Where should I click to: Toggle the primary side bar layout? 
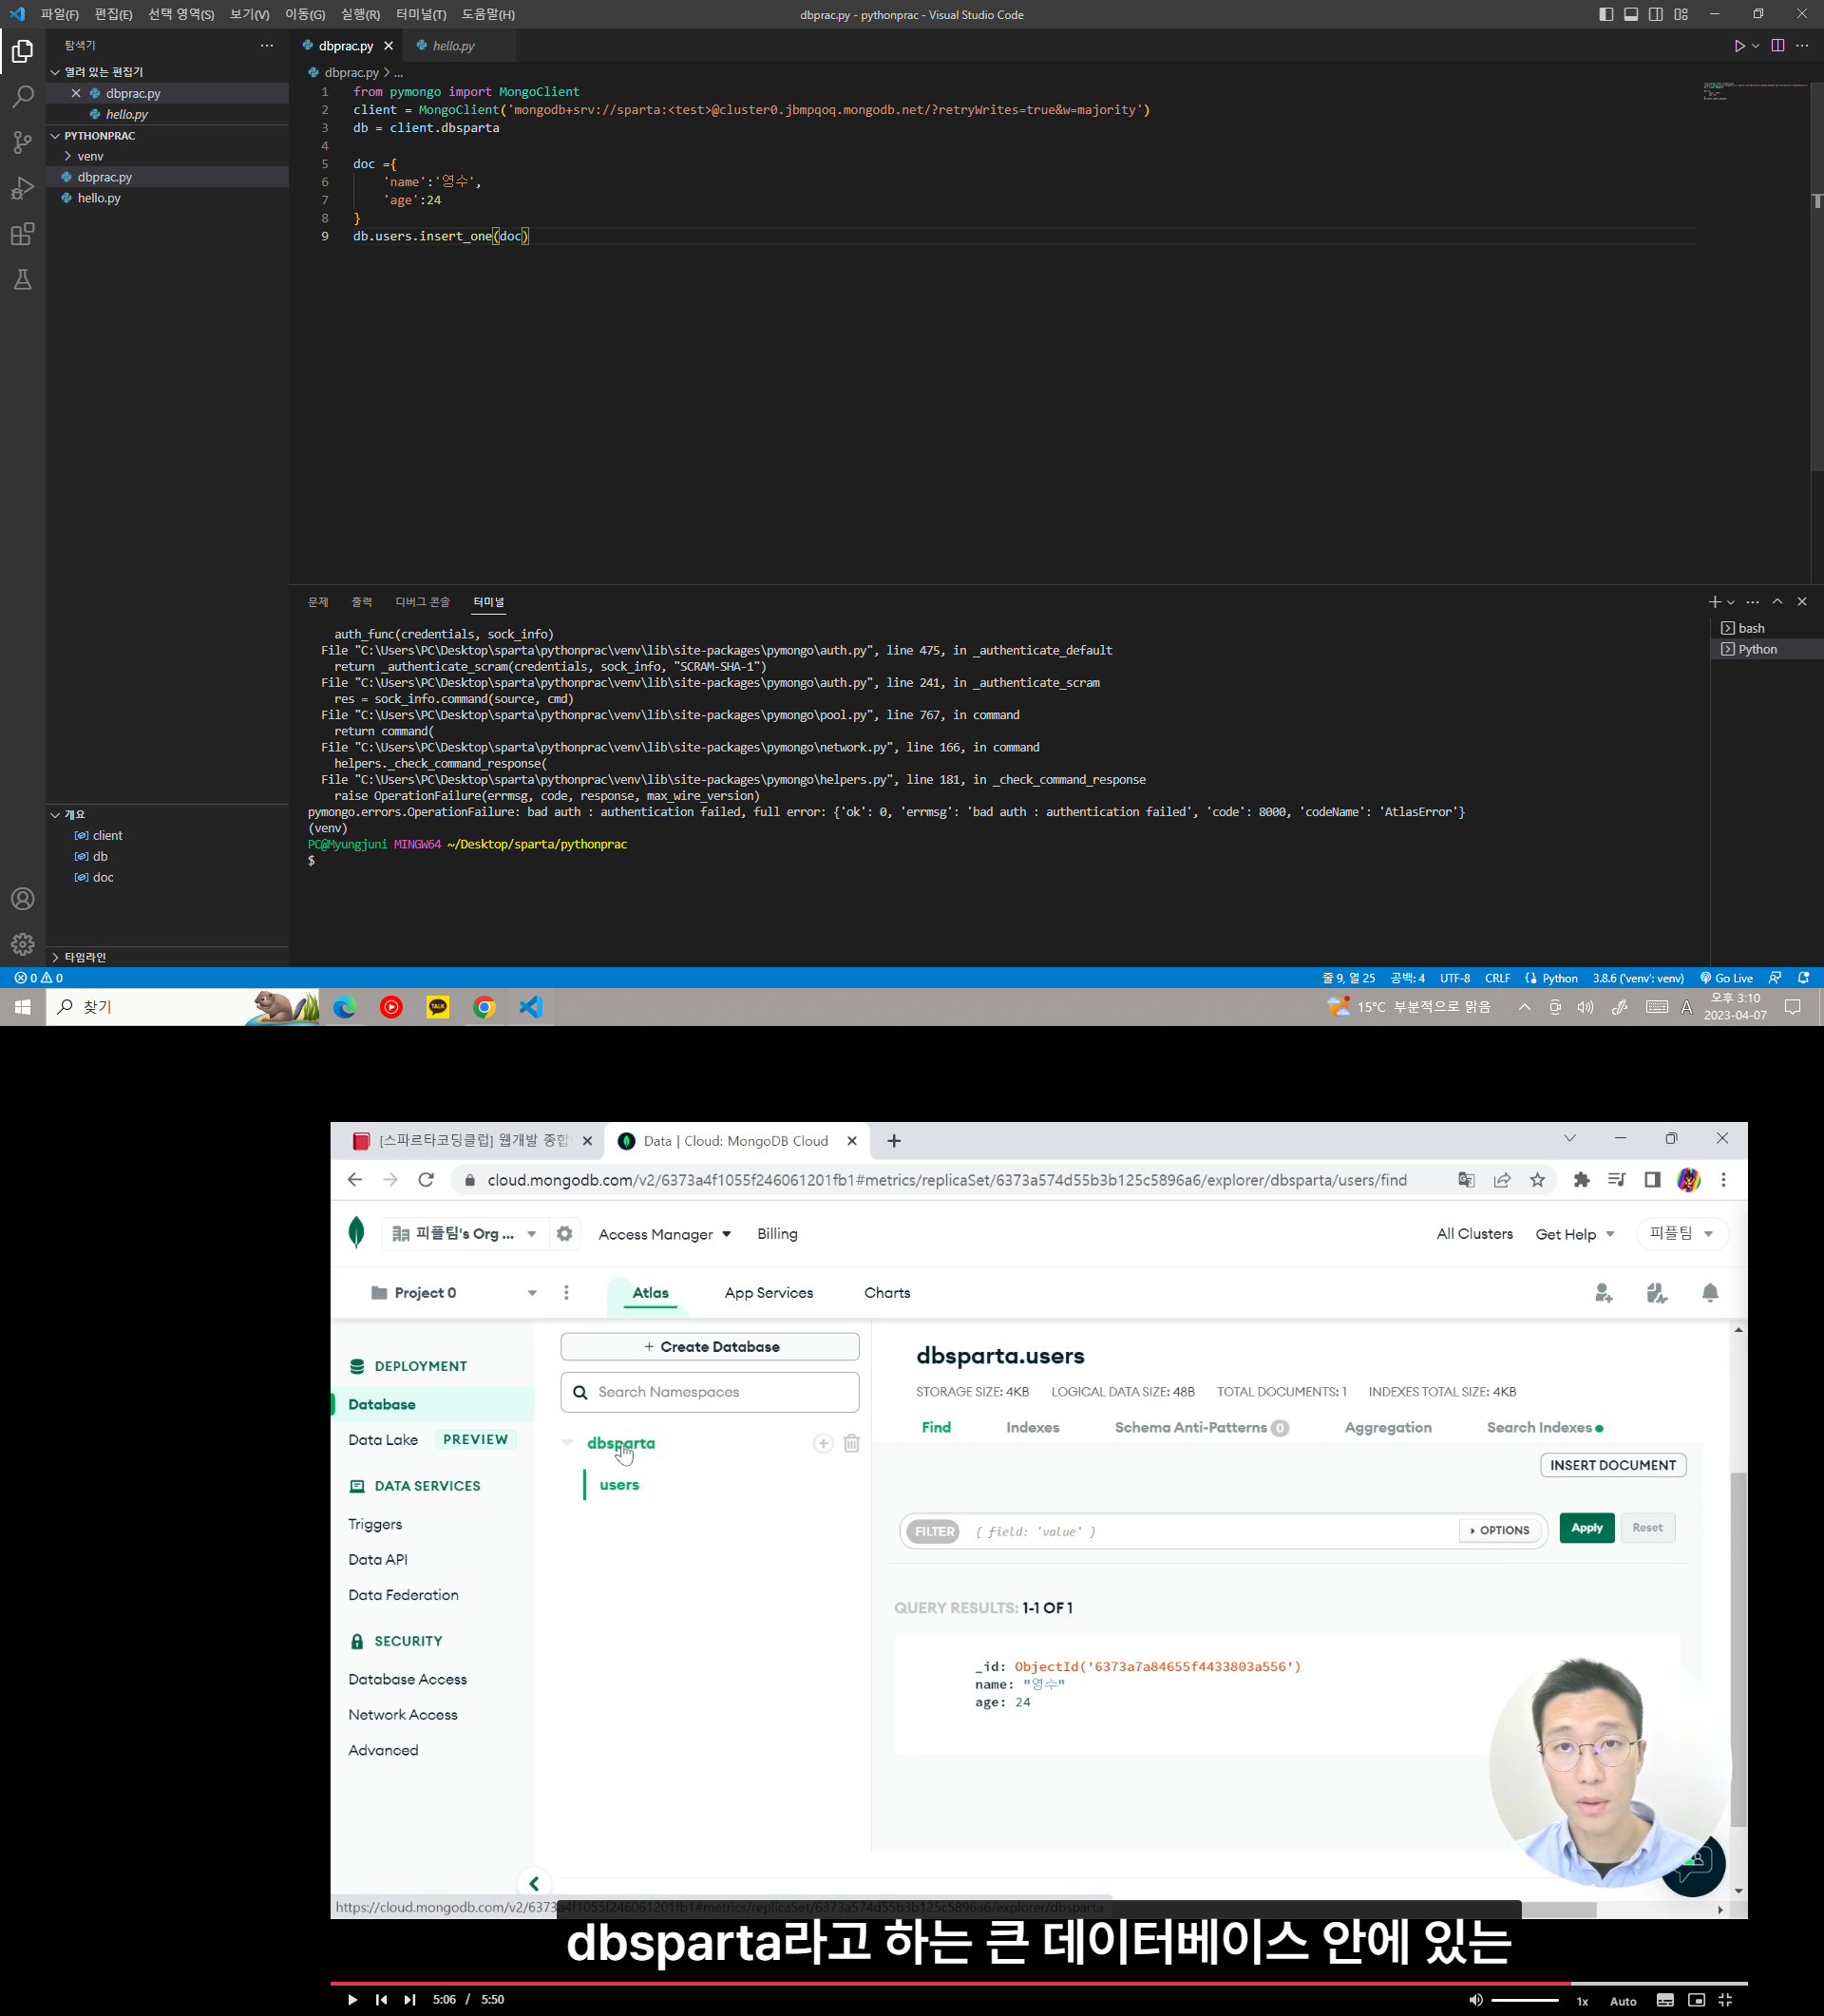pos(1606,14)
